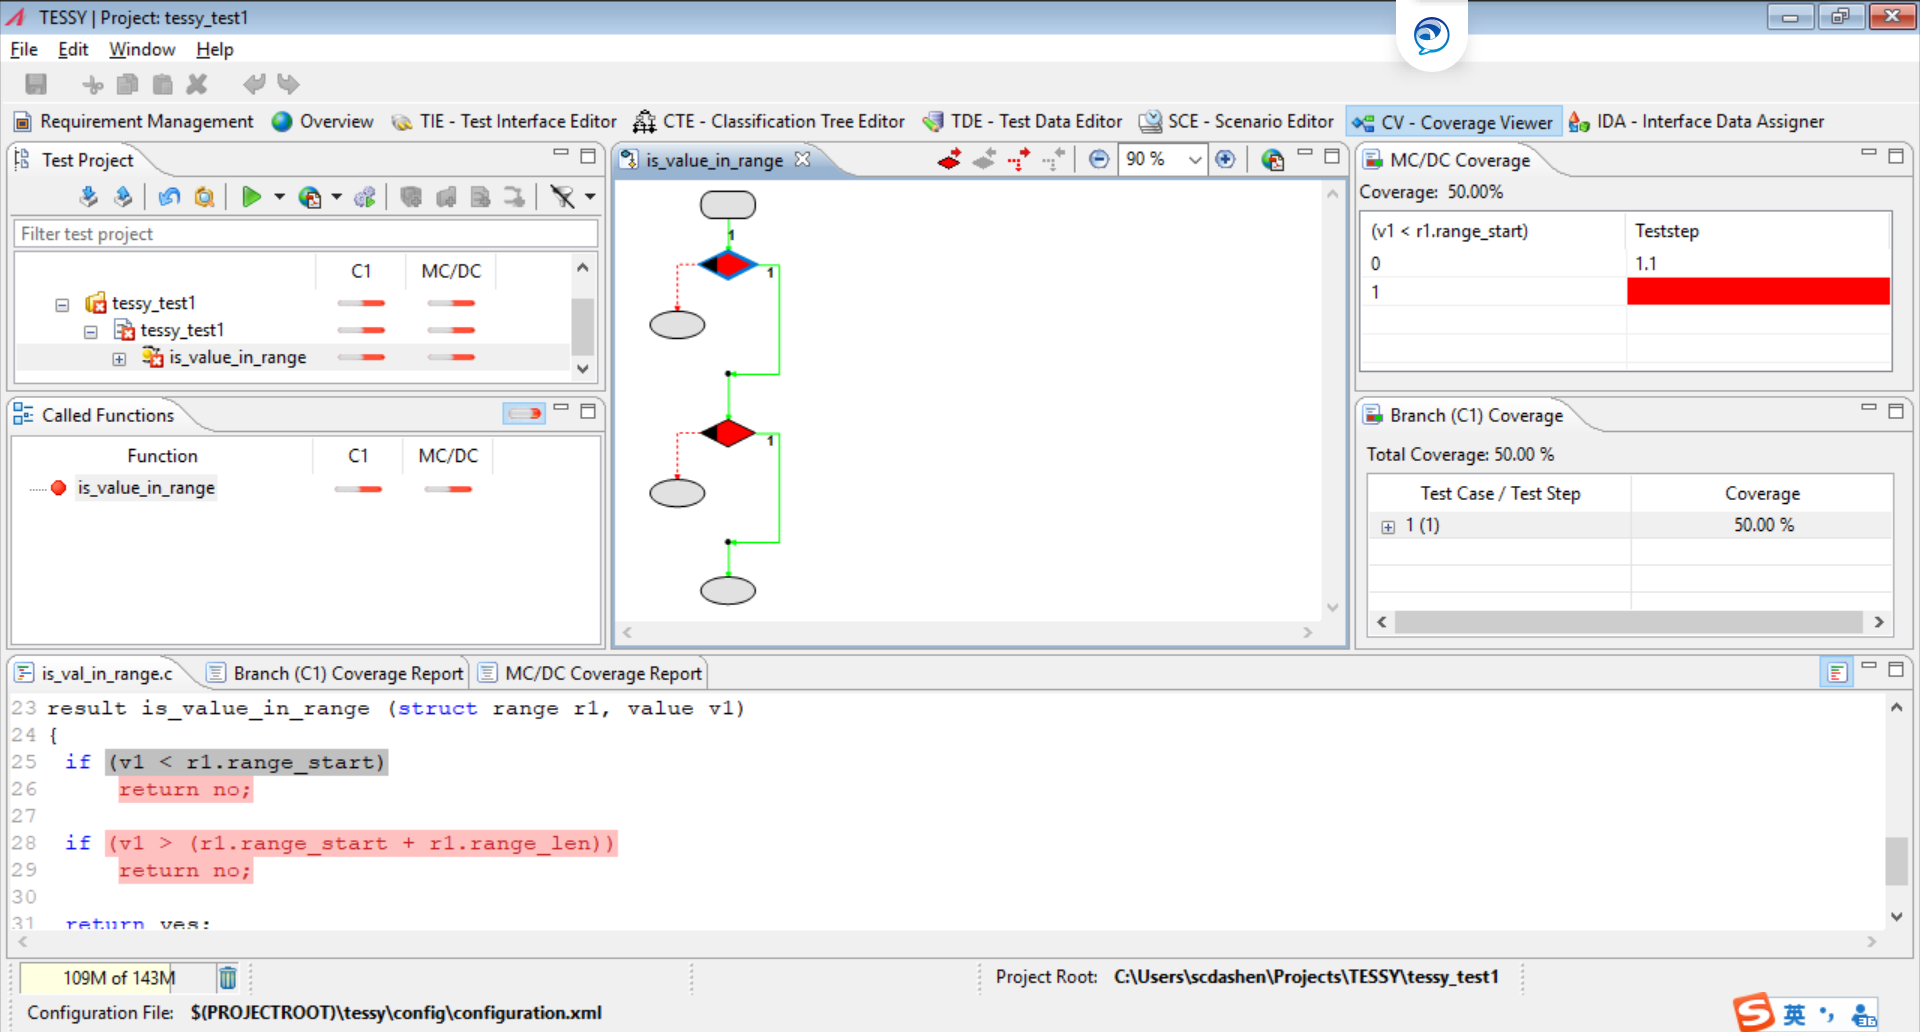The width and height of the screenshot is (1920, 1032).
Task: Maximize the flow chart editor panel
Action: [x=1332, y=156]
